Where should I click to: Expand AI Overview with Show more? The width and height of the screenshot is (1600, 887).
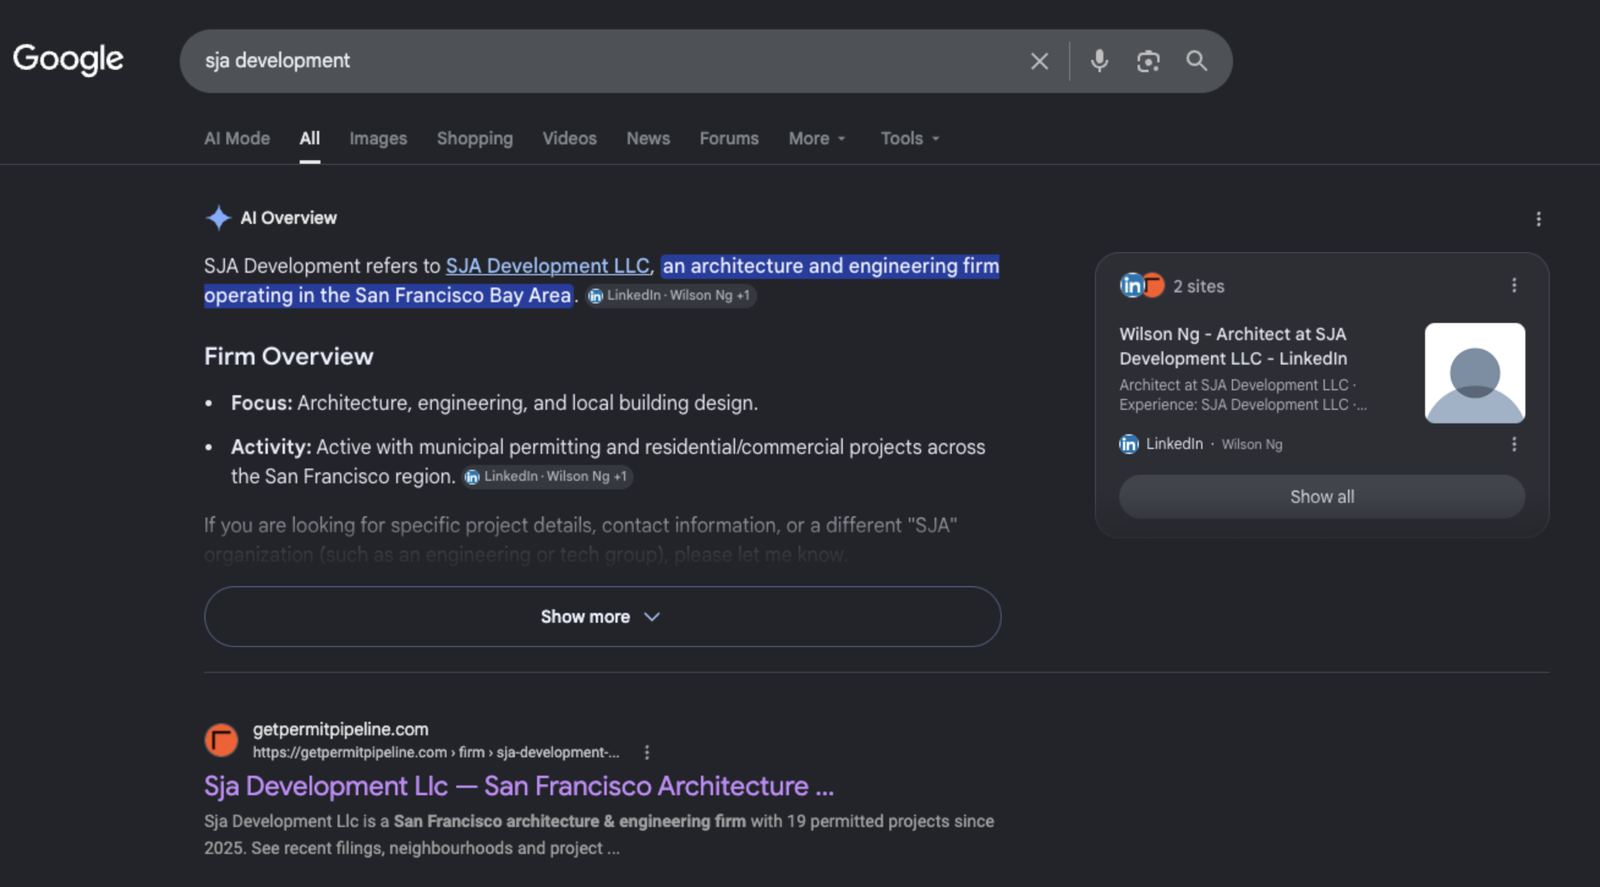[x=602, y=616]
